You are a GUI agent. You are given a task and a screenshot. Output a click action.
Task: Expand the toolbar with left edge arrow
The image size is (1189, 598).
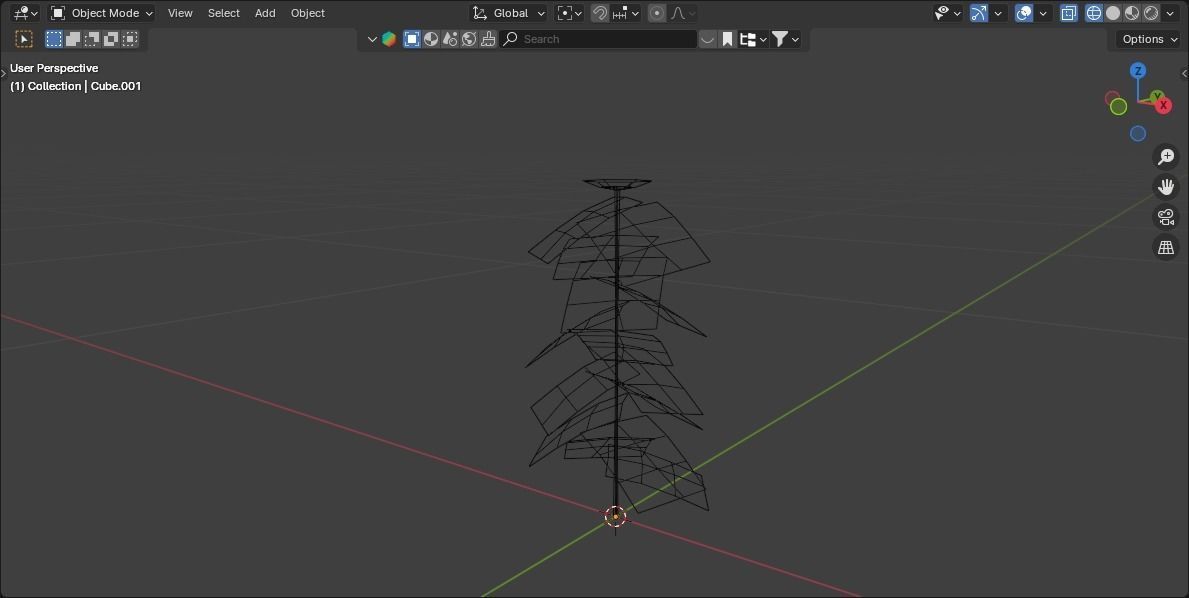(3, 73)
